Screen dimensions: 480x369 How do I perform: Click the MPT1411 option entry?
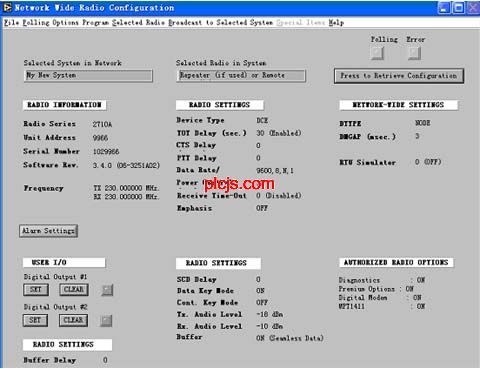click(x=382, y=306)
